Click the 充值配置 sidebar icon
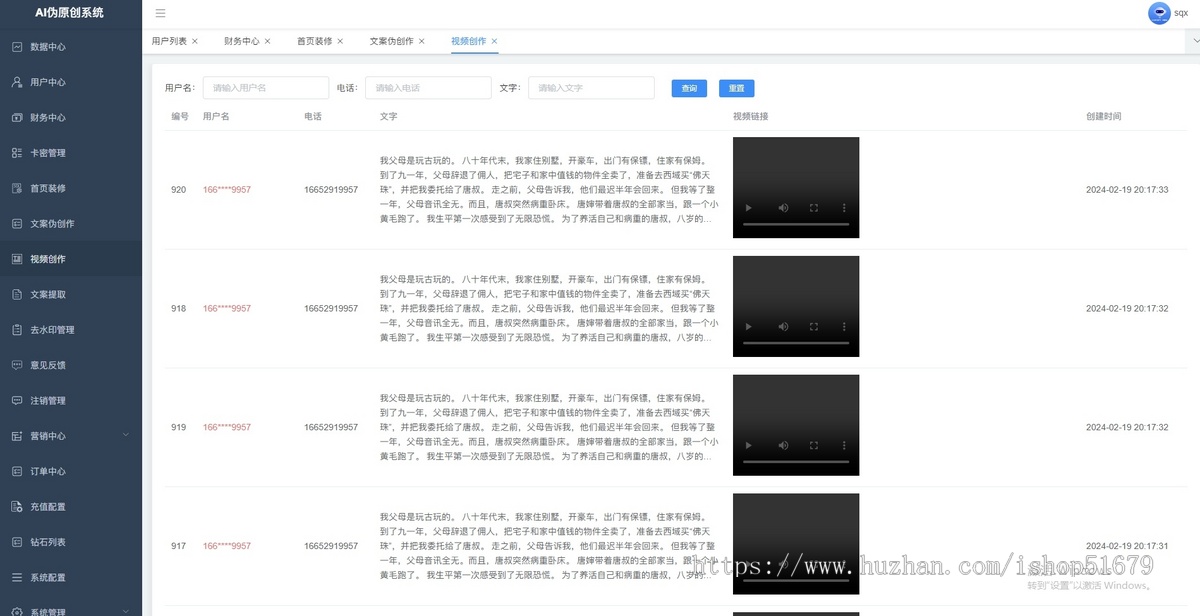The image size is (1200, 616). 17,507
